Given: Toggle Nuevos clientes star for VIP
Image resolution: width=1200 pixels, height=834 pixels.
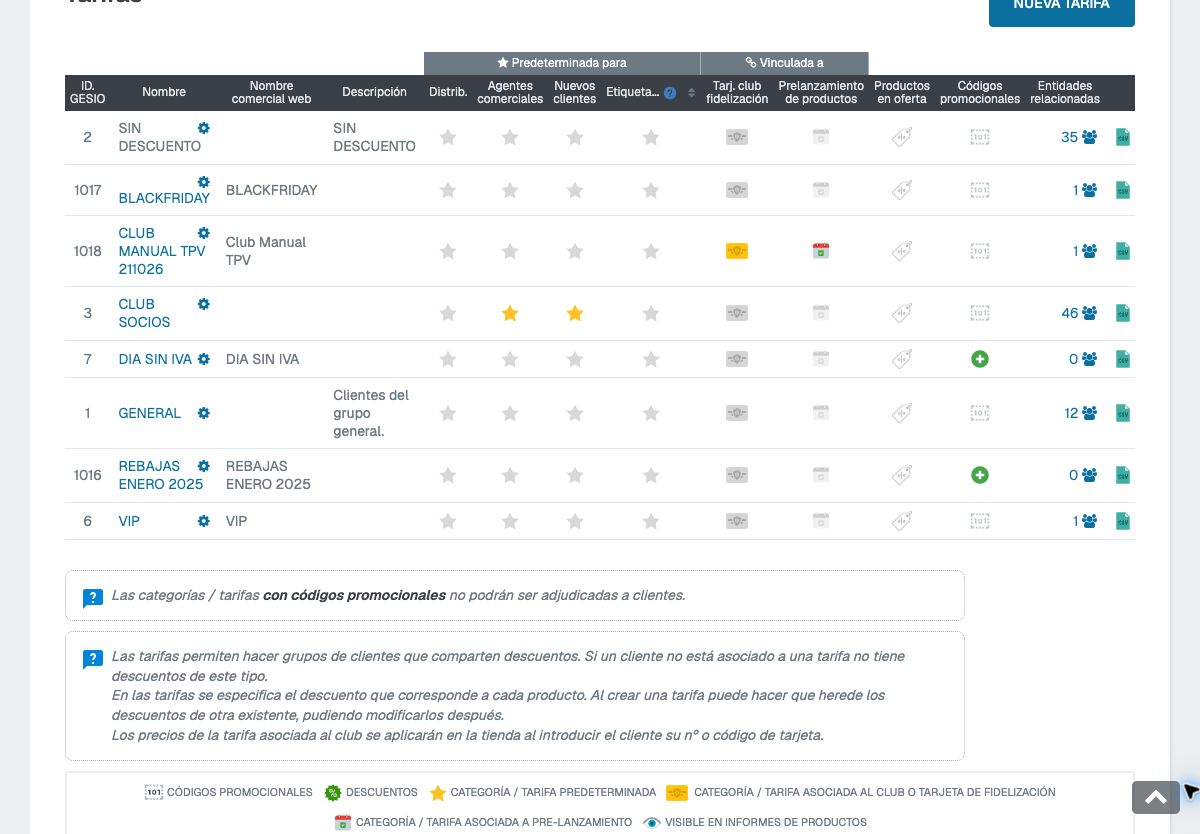Looking at the screenshot, I should click(x=575, y=521).
